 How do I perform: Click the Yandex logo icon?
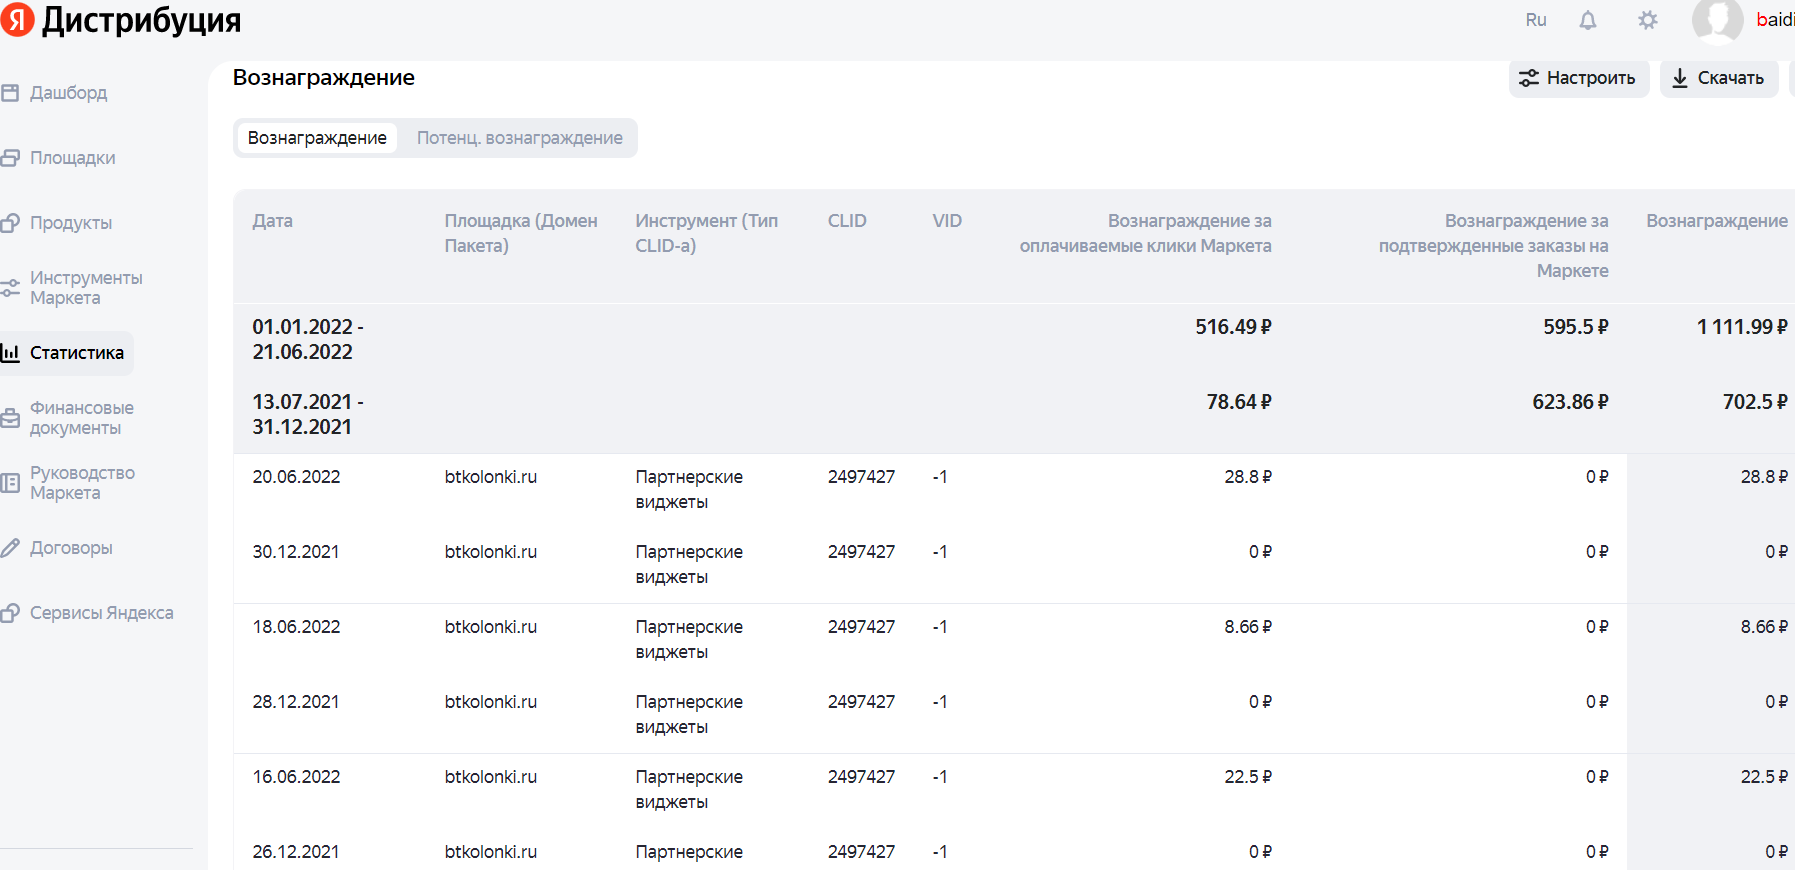pyautogui.click(x=17, y=19)
